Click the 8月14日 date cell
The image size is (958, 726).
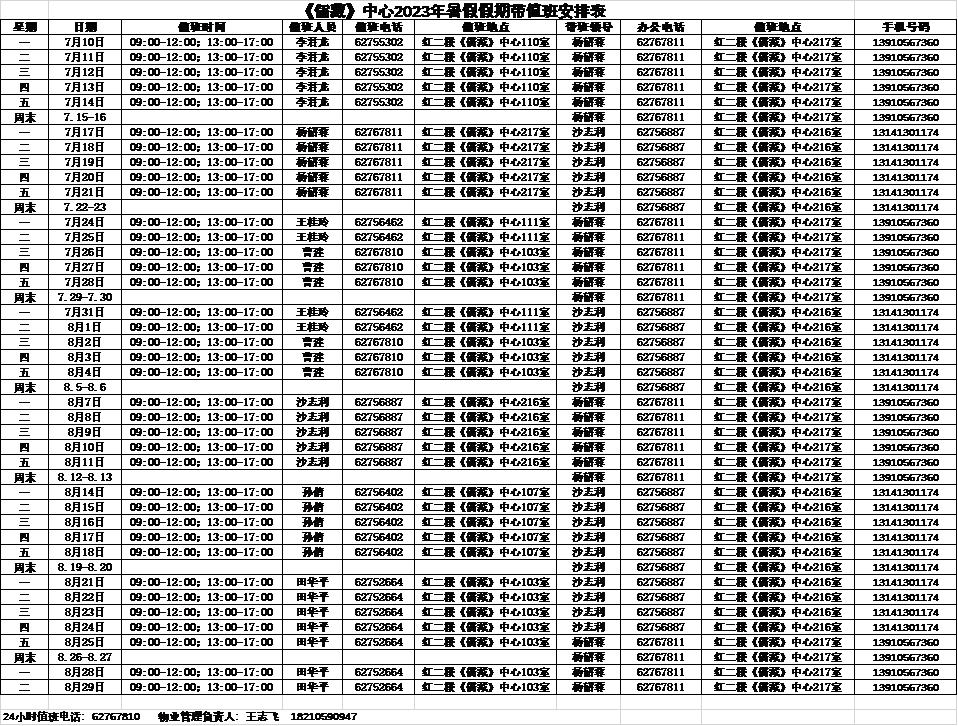tap(85, 492)
